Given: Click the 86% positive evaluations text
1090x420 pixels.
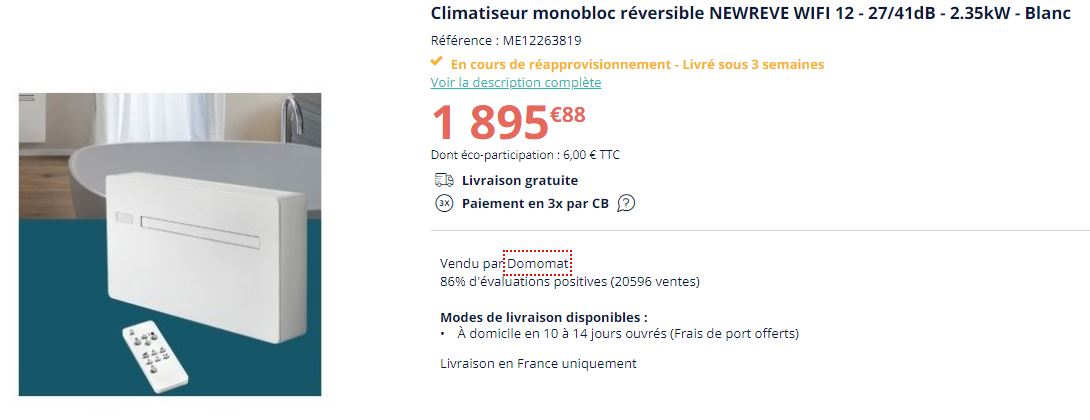Looking at the screenshot, I should (570, 282).
